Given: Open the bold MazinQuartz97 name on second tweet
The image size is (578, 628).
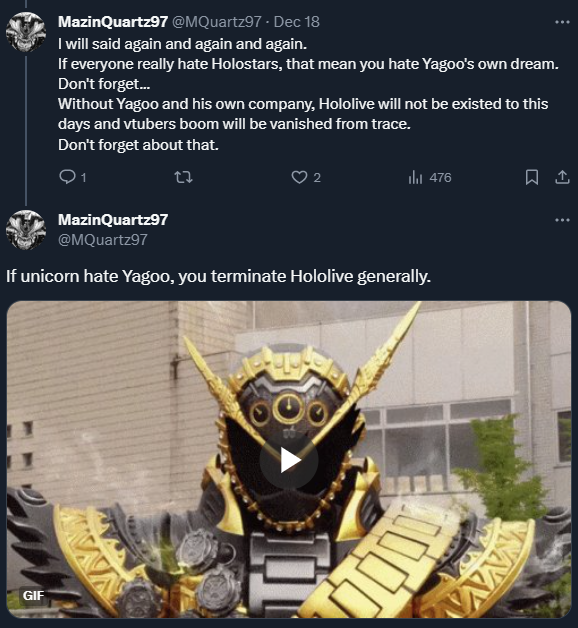Looking at the screenshot, I should tap(113, 219).
